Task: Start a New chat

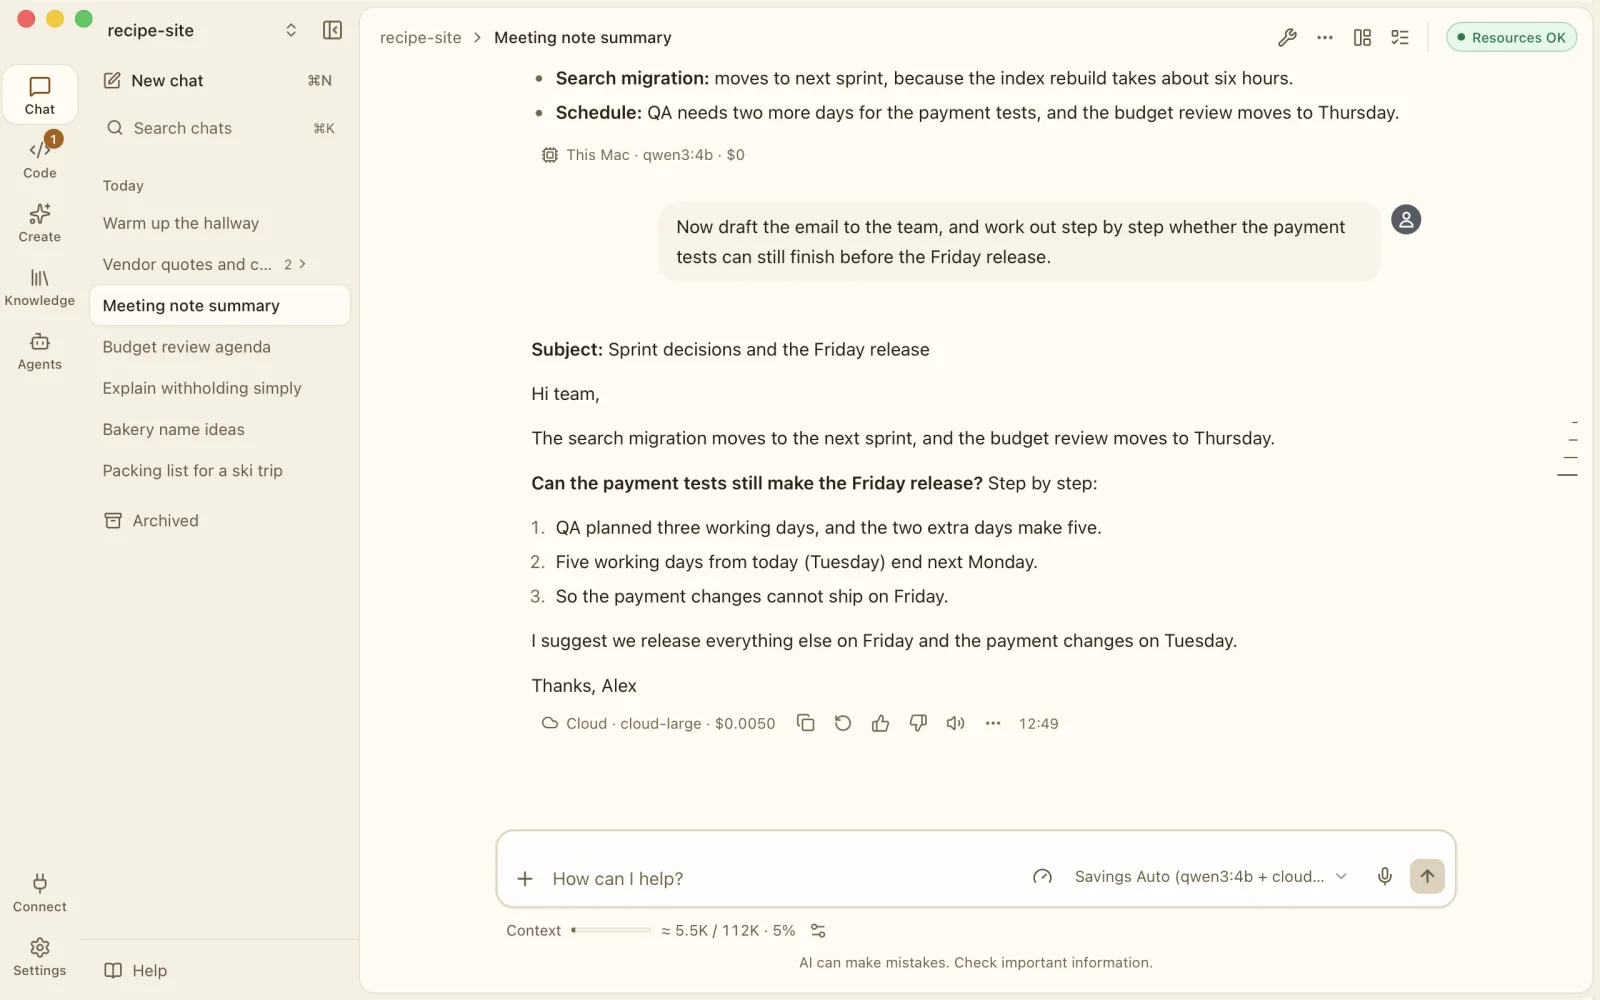Action: pyautogui.click(x=220, y=80)
